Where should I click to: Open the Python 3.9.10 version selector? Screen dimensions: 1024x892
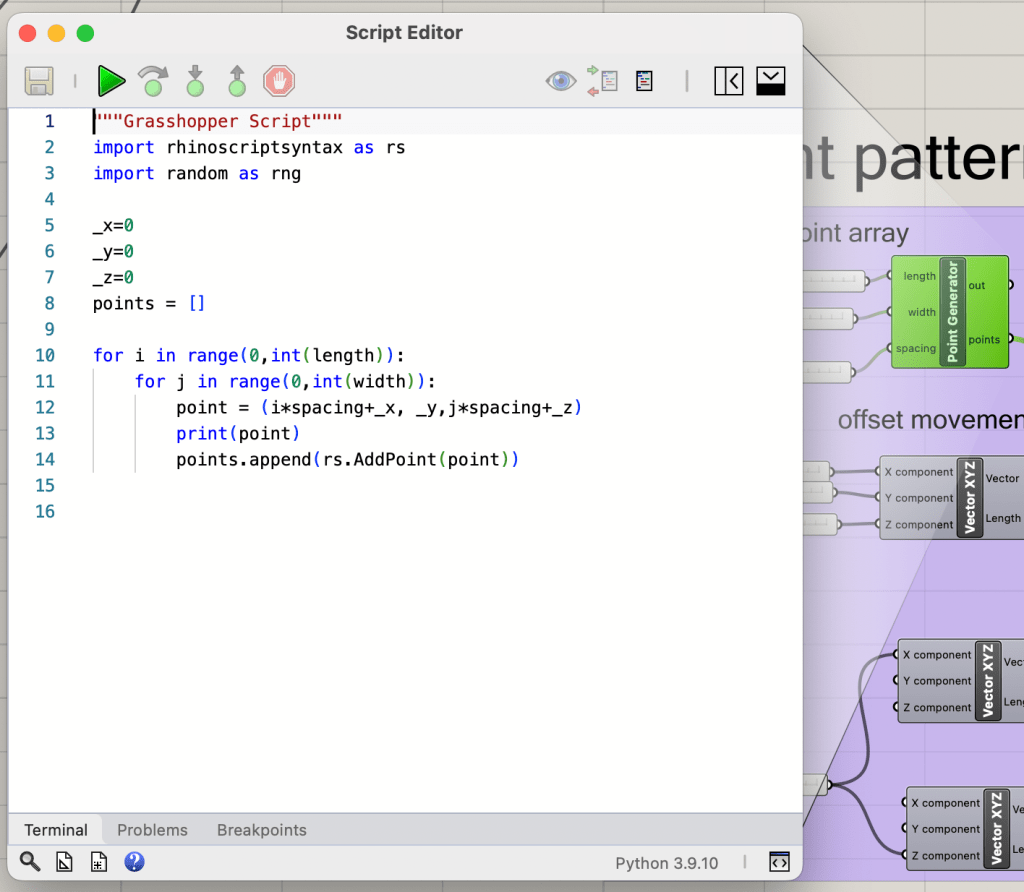click(x=666, y=863)
